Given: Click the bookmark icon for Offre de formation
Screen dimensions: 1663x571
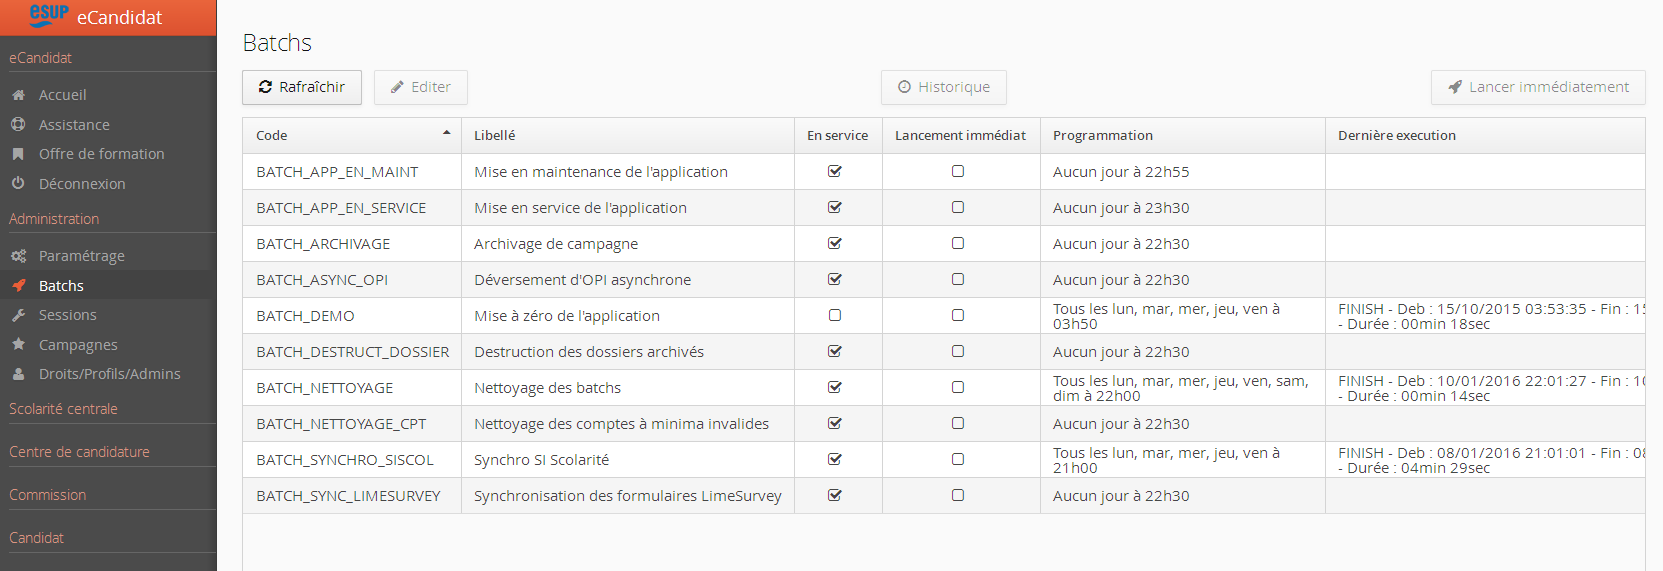Looking at the screenshot, I should tap(18, 154).
